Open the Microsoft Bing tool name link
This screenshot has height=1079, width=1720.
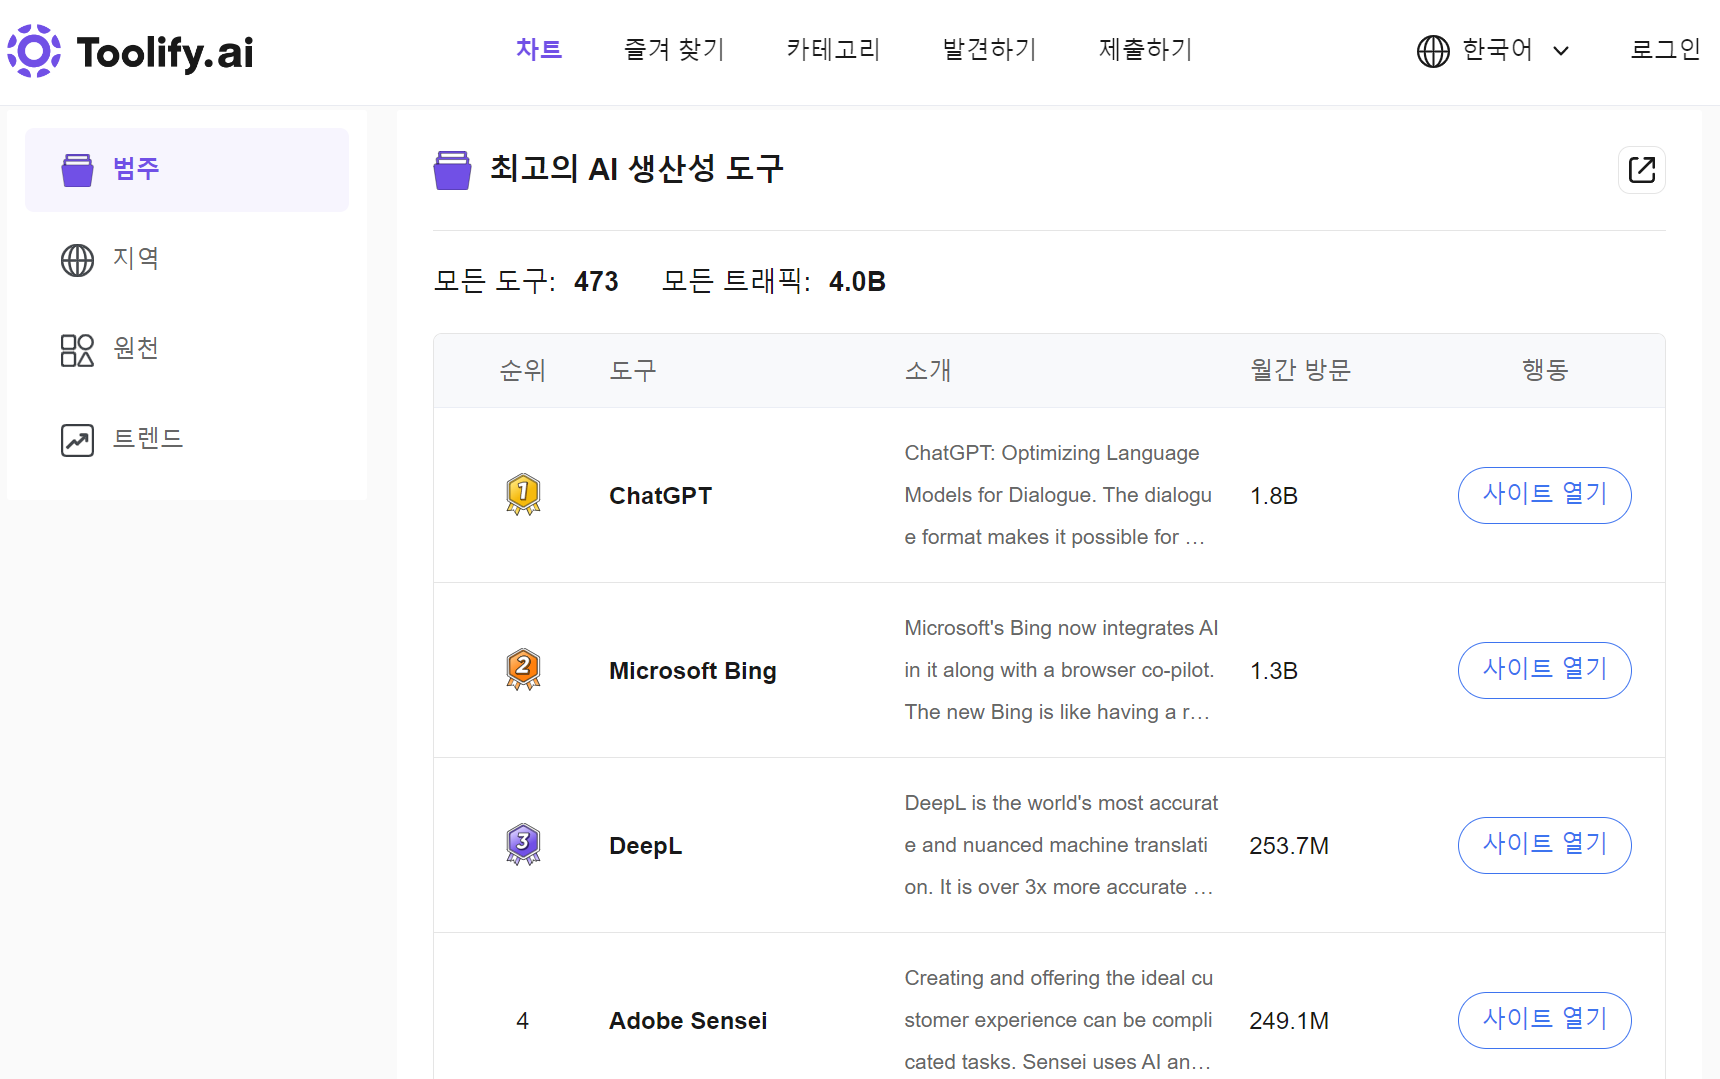(692, 671)
